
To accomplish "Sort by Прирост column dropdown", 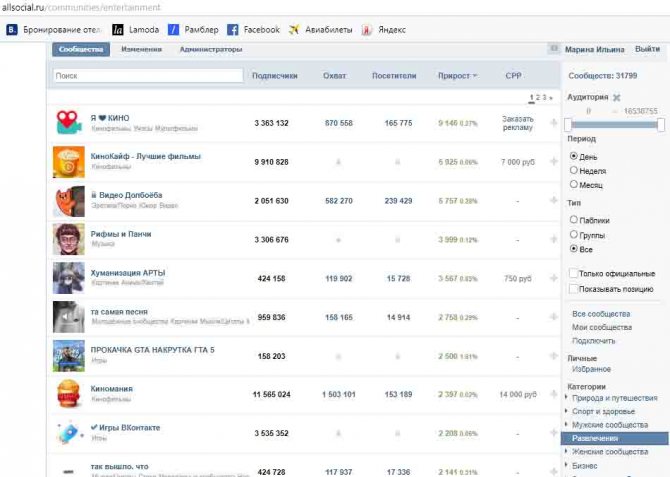I will tap(457, 76).
